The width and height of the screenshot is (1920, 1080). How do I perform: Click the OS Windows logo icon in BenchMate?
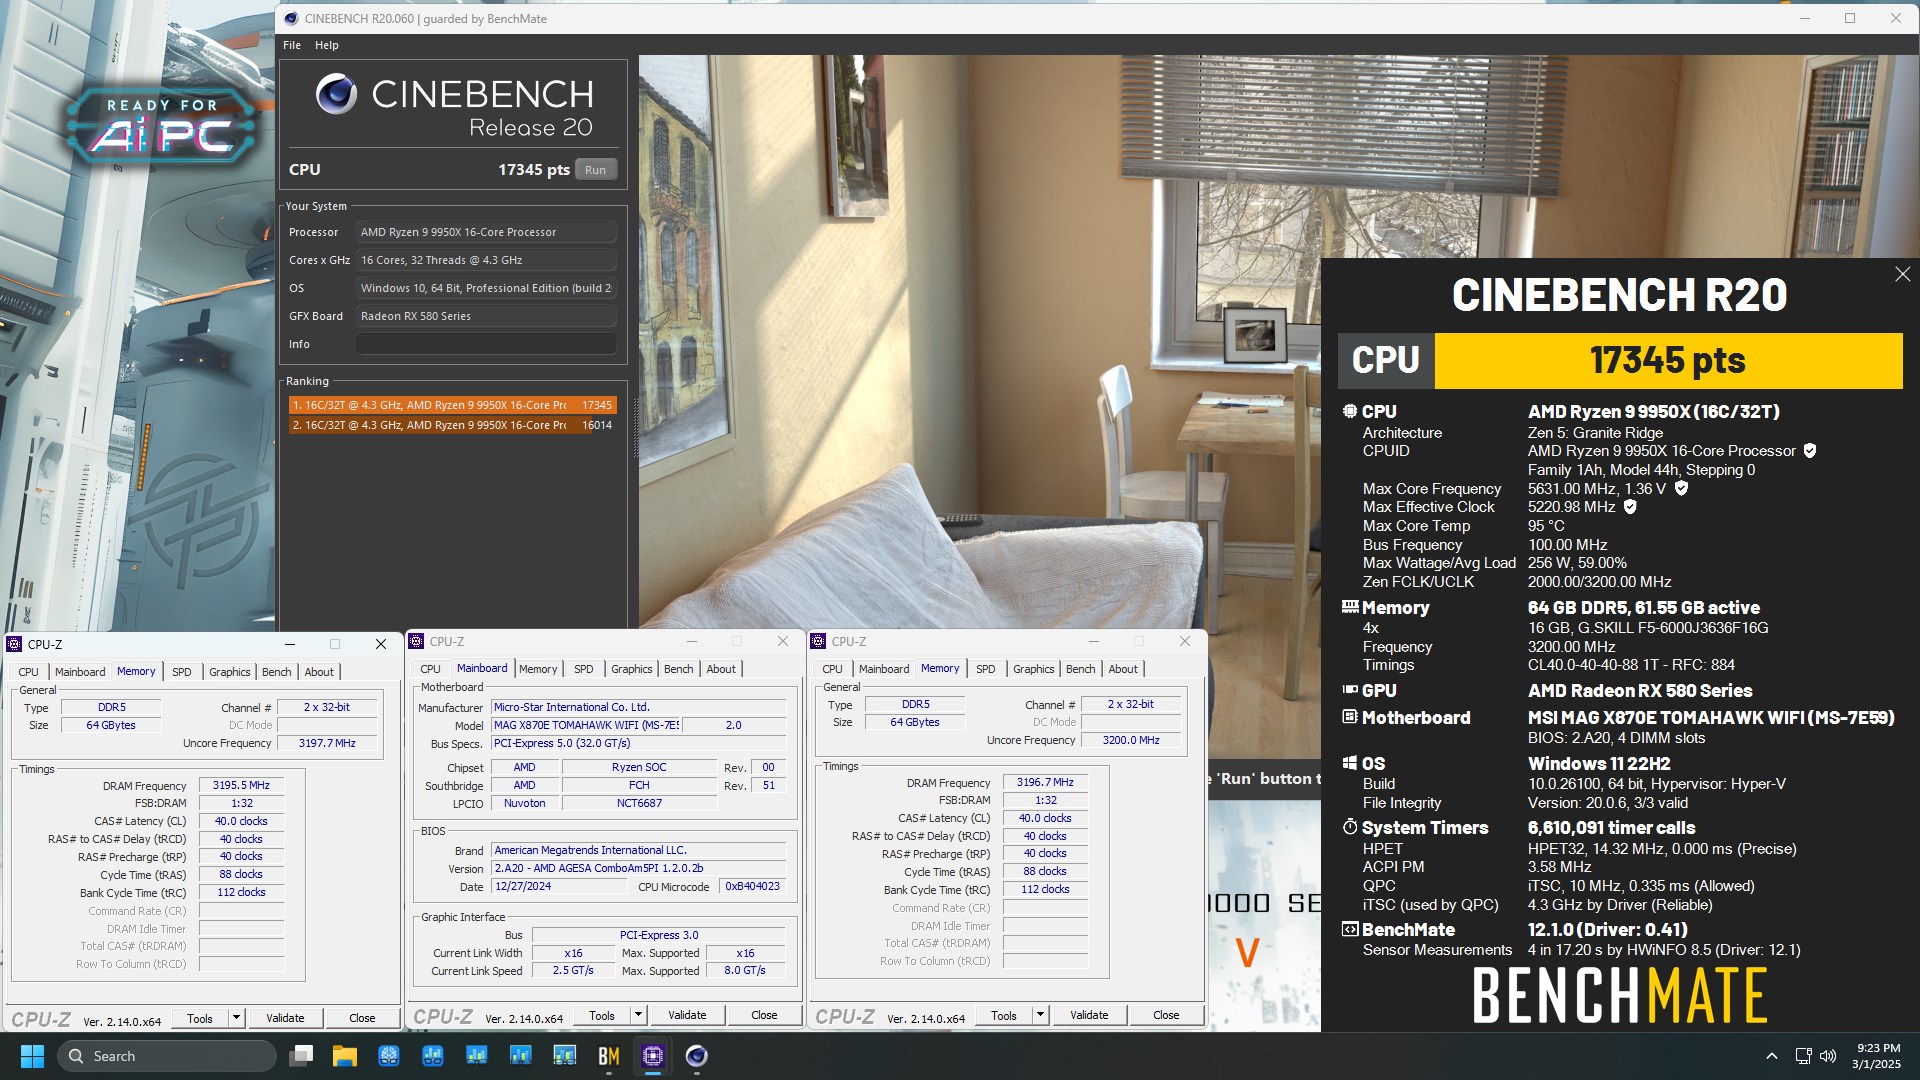(1350, 763)
